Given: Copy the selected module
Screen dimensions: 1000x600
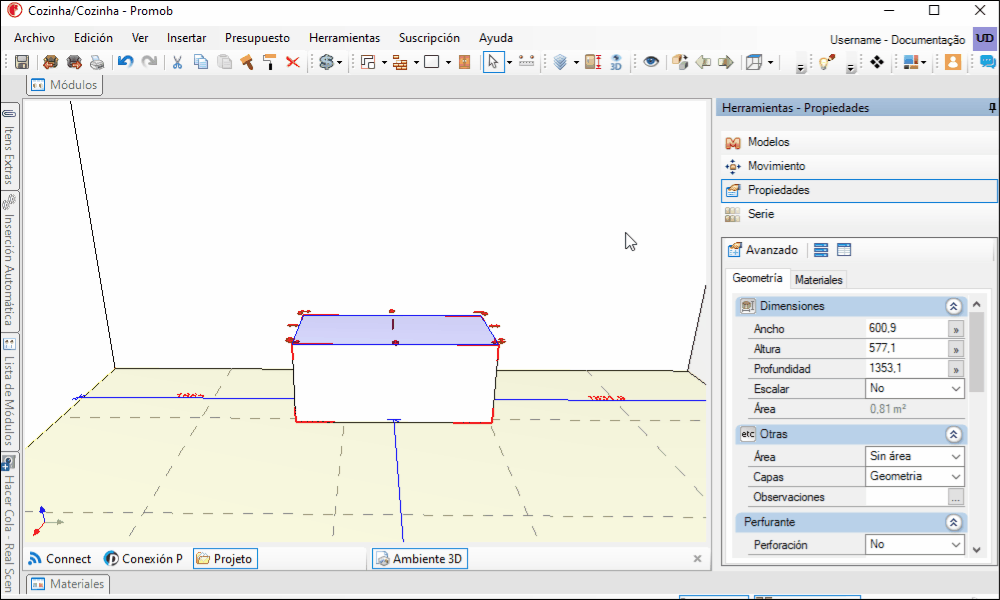Looking at the screenshot, I should click(201, 62).
